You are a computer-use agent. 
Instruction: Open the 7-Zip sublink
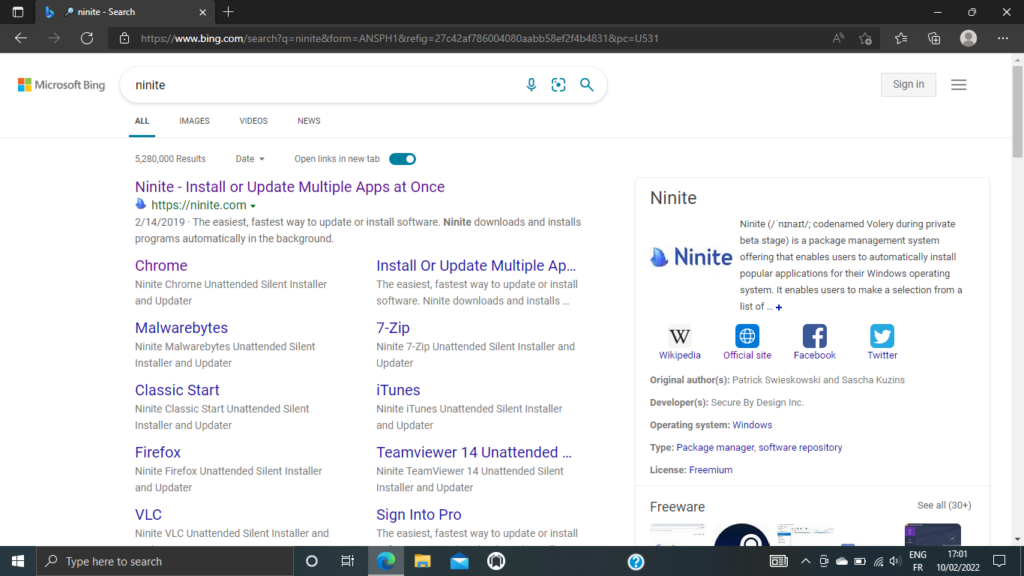[392, 328]
